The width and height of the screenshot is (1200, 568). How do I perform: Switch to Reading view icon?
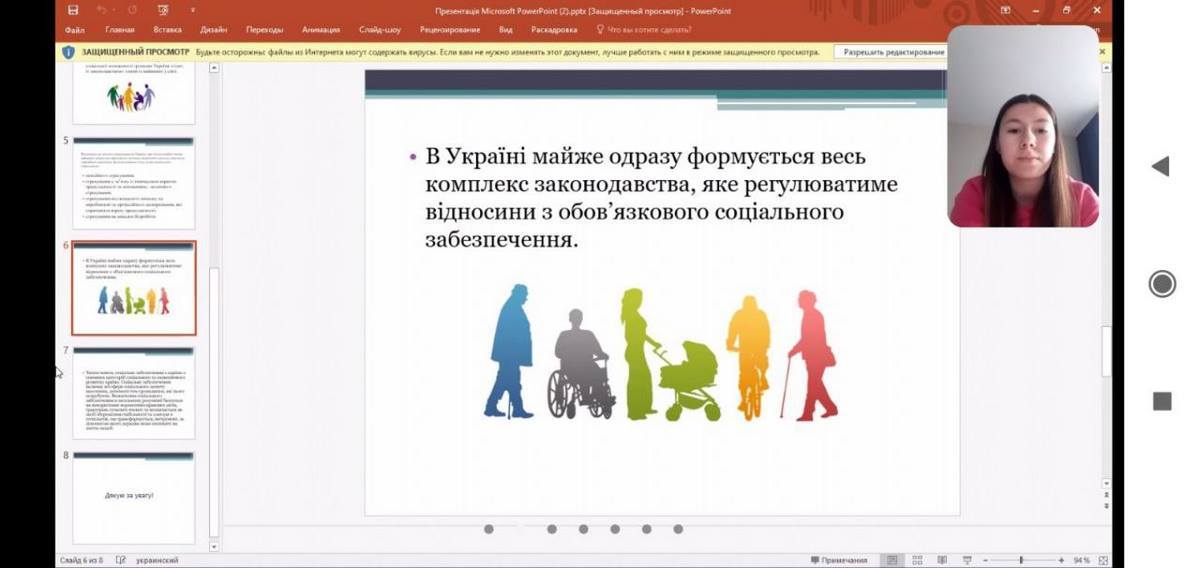(x=942, y=560)
